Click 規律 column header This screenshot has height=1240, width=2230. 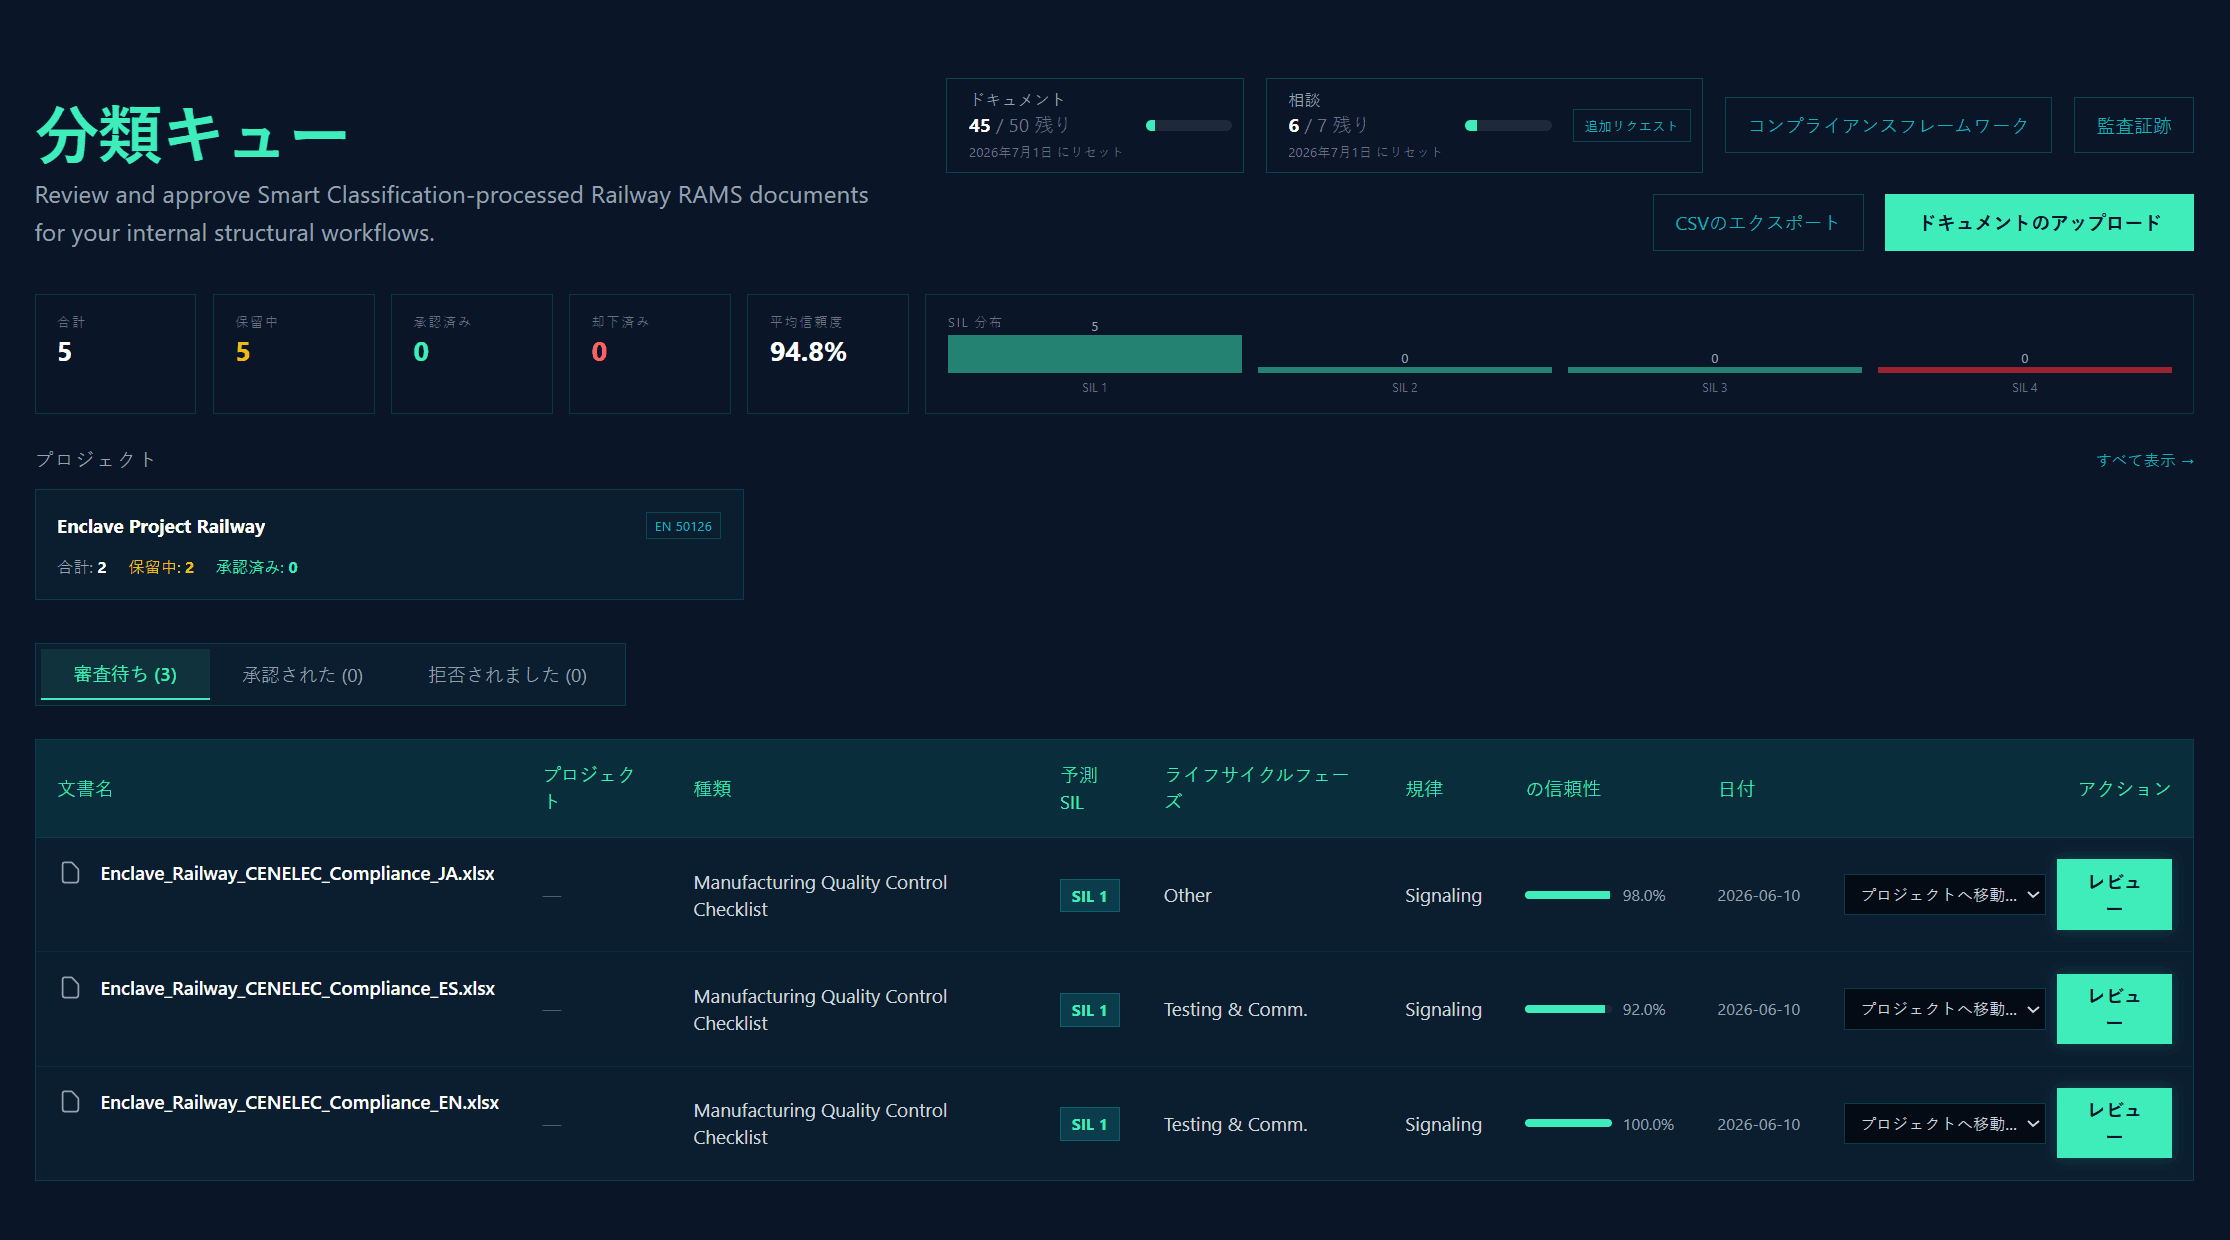(1424, 789)
